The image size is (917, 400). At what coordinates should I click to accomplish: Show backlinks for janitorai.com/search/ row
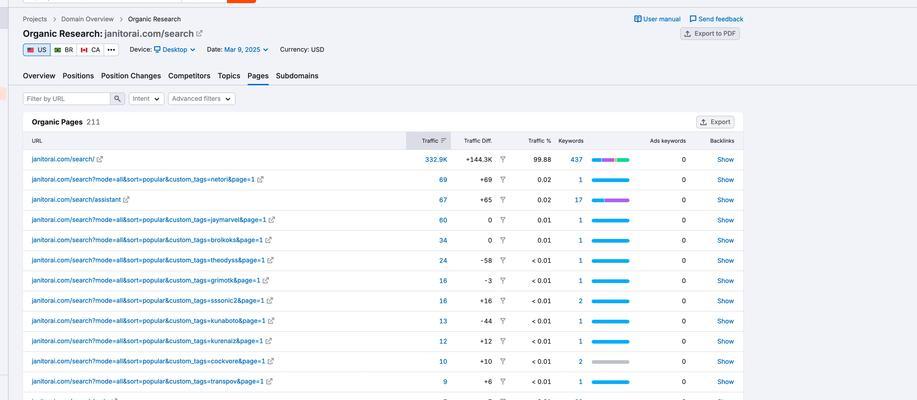(725, 159)
